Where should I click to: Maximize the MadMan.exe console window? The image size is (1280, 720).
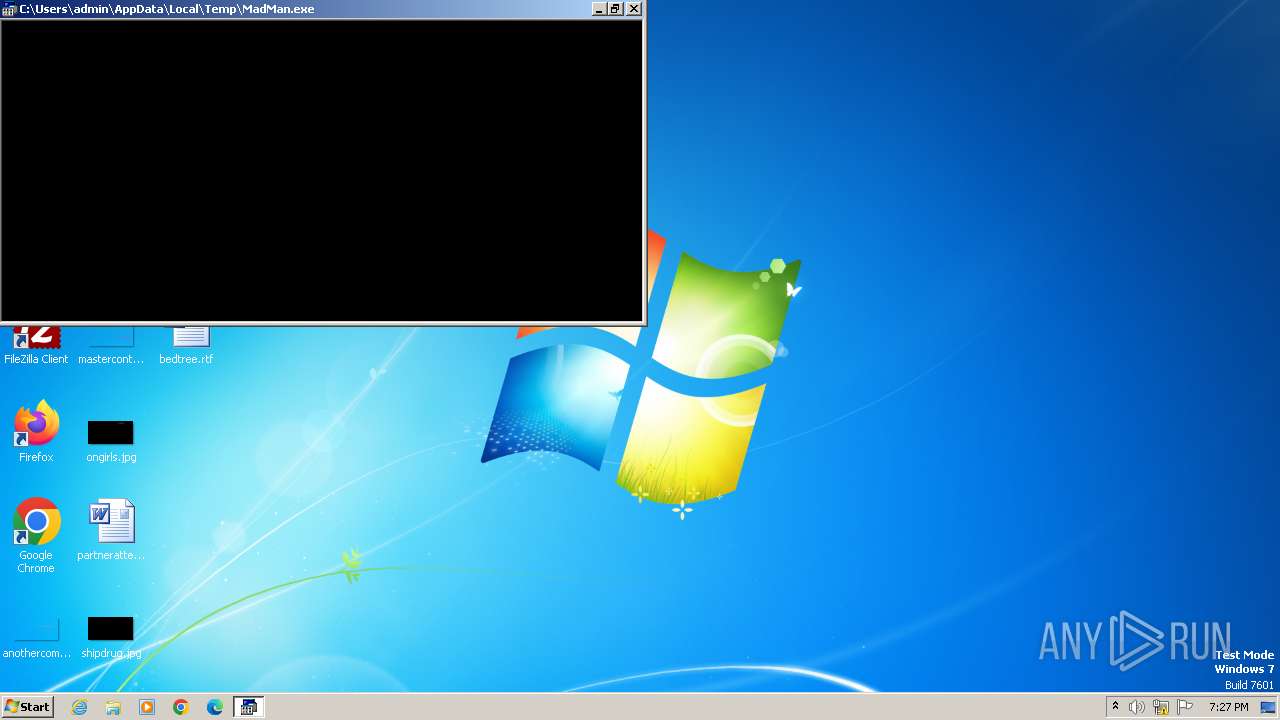pyautogui.click(x=616, y=9)
